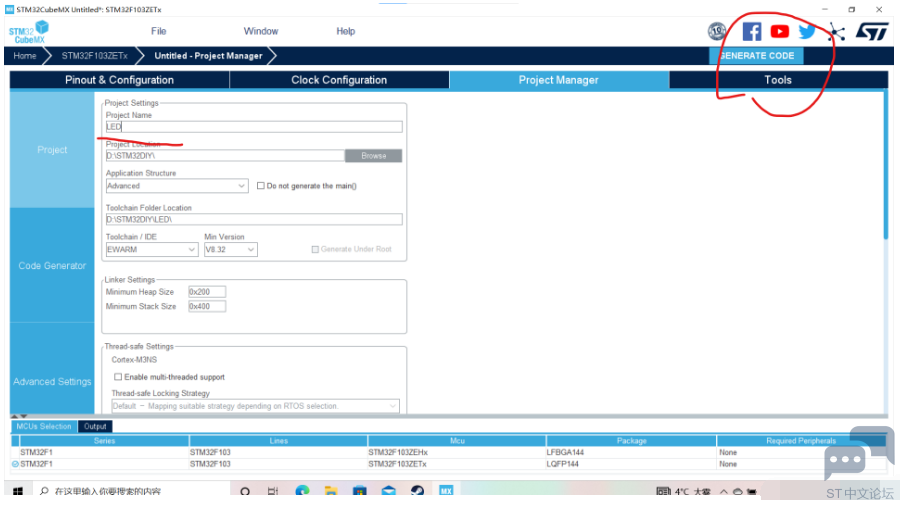Click the GENERATE CODE button
The height and width of the screenshot is (509, 903).
(x=756, y=56)
